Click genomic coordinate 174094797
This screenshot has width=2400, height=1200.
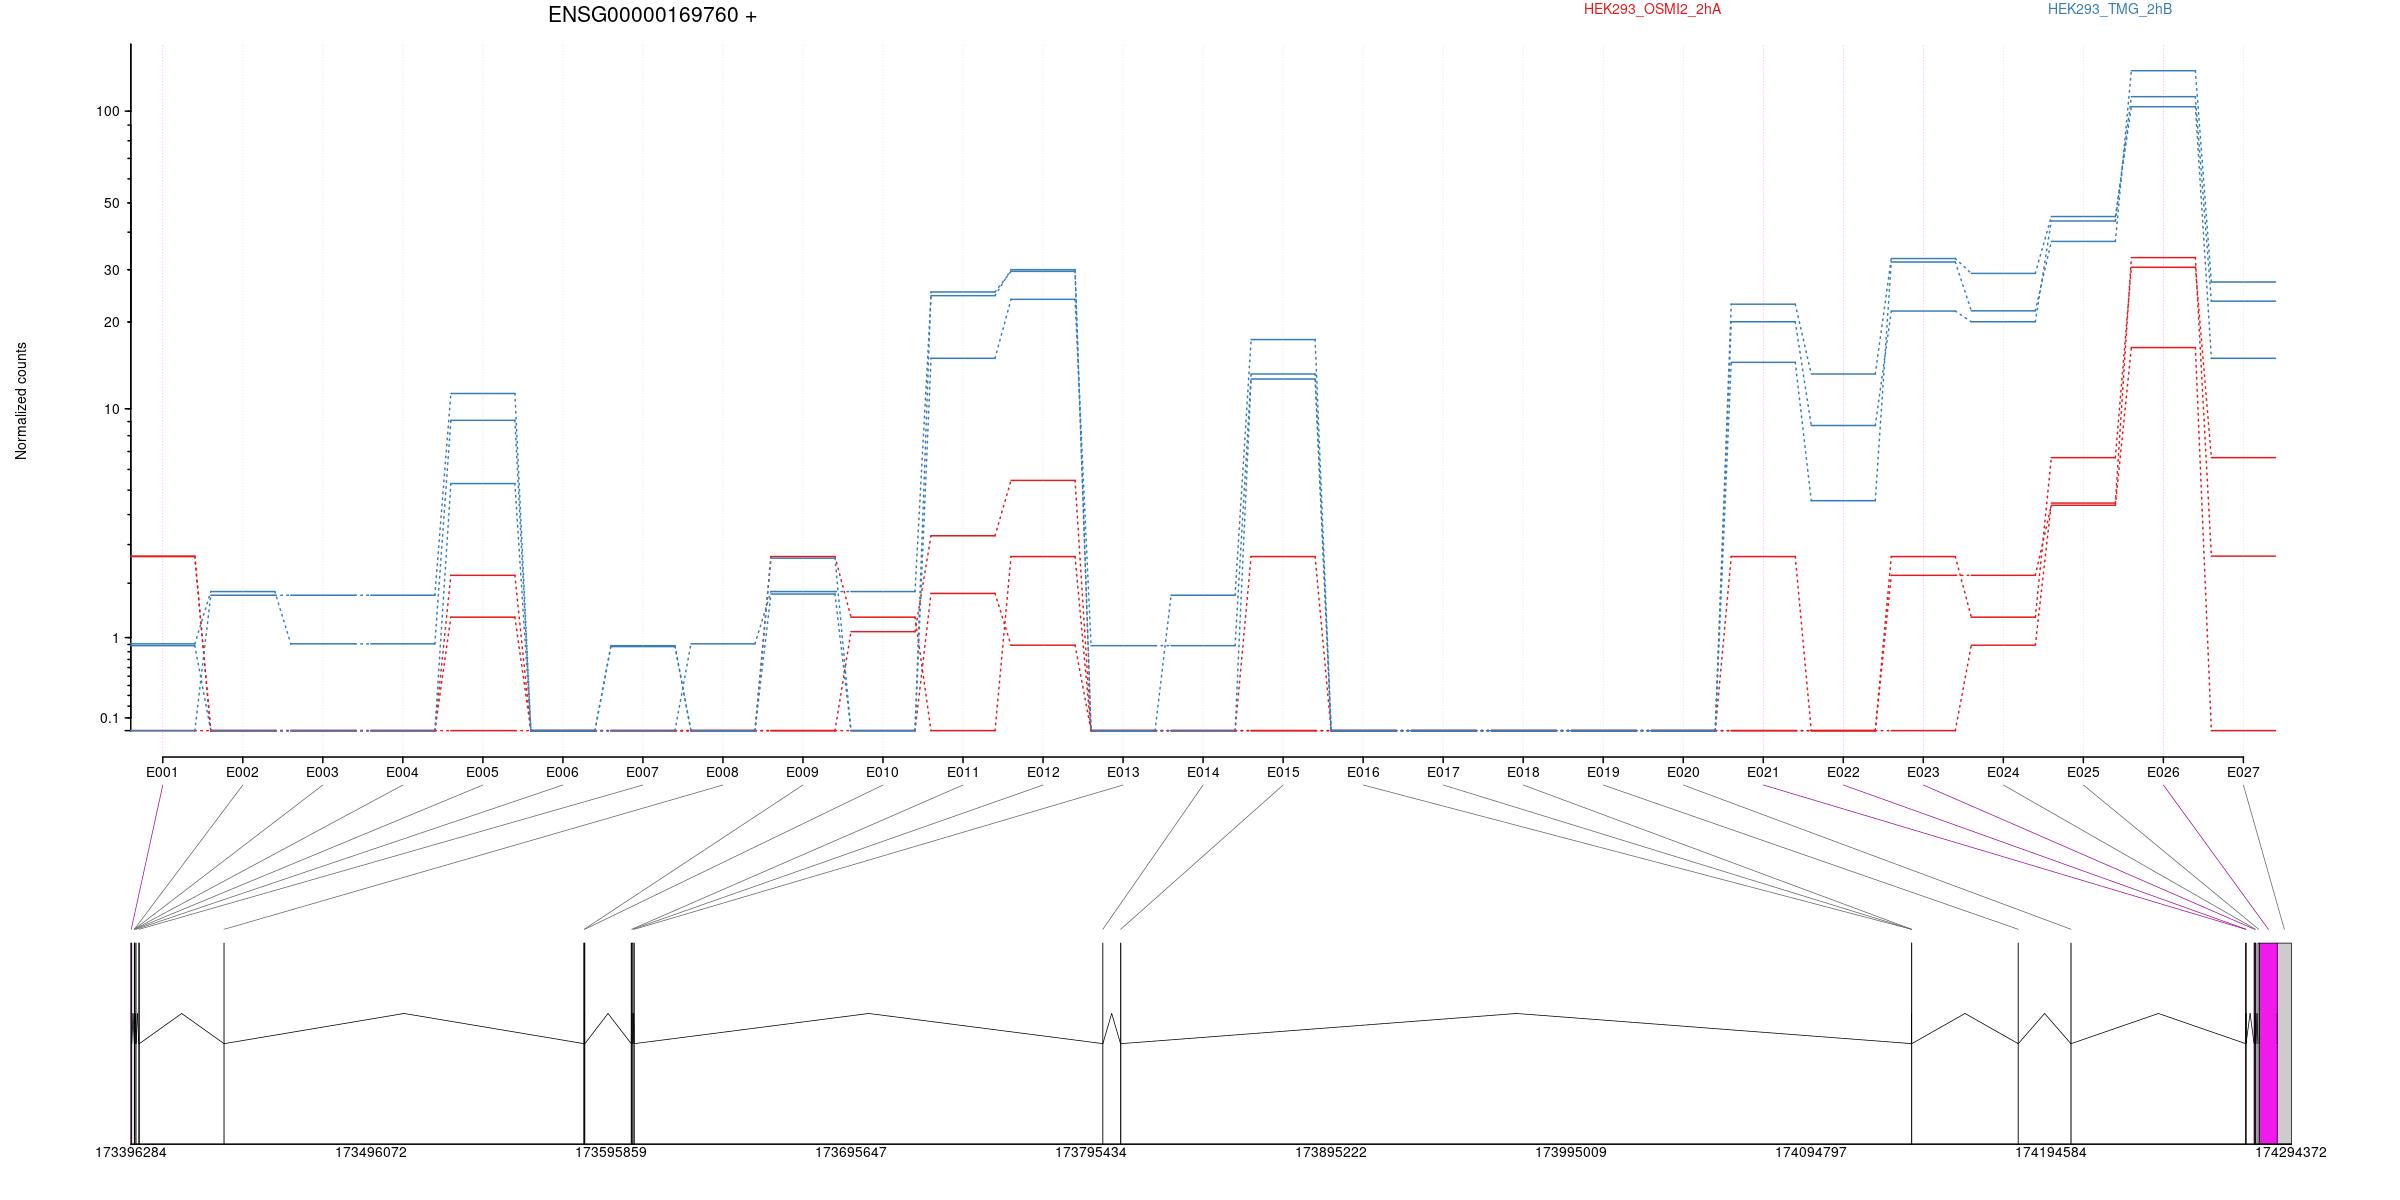coord(1811,1152)
